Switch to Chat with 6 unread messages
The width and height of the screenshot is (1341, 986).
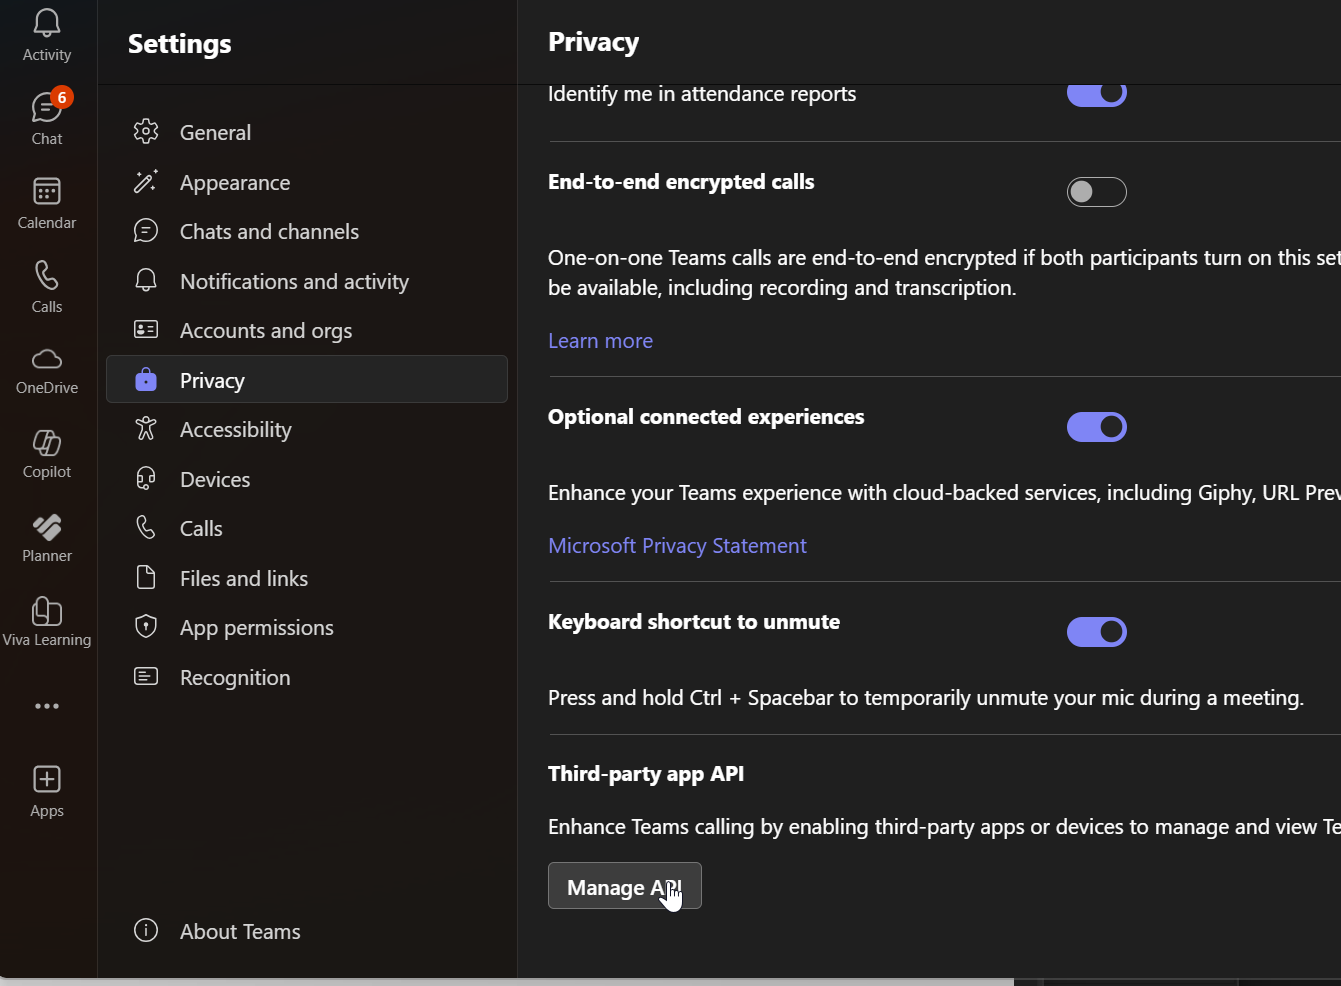(x=46, y=115)
